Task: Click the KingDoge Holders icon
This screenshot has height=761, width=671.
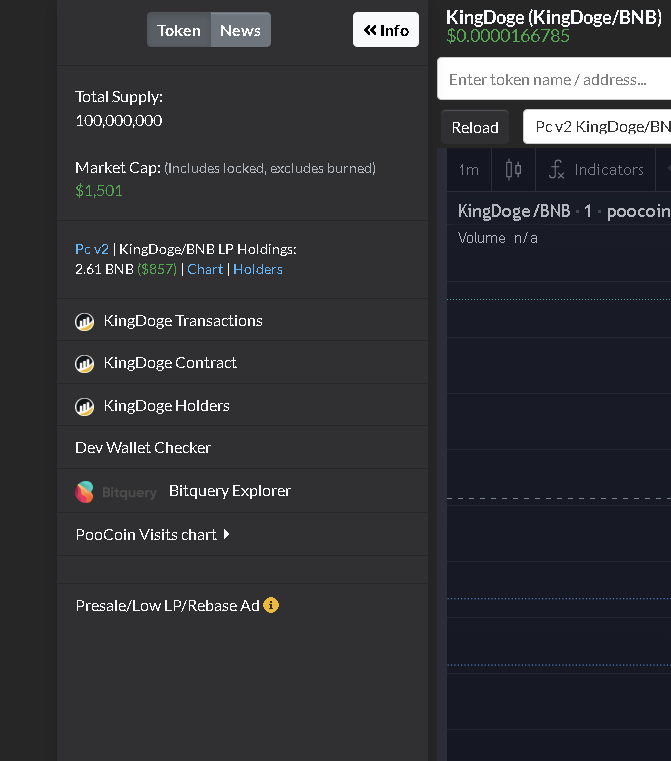Action: [84, 406]
